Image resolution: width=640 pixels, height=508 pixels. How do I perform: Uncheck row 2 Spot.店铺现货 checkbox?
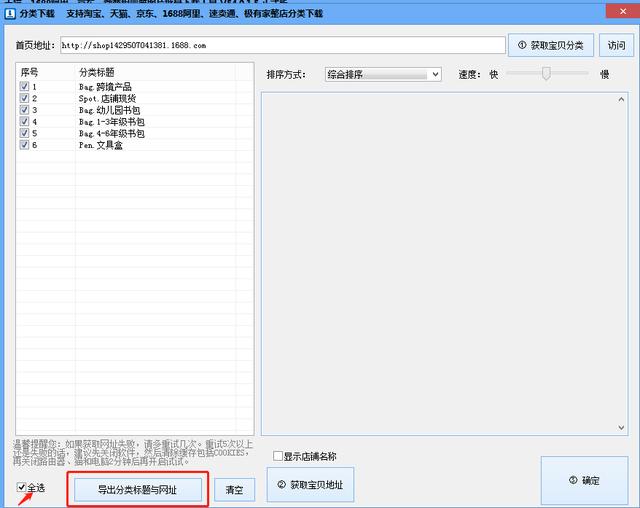point(24,98)
